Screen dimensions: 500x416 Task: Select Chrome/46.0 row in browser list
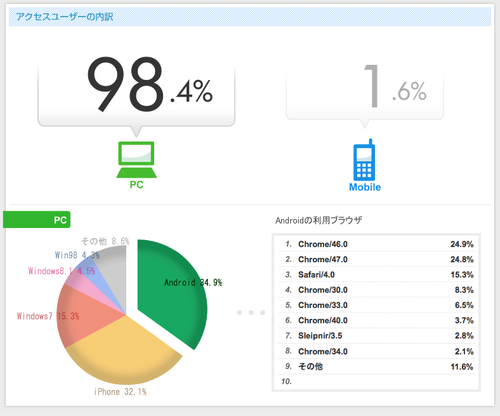pyautogui.click(x=377, y=244)
